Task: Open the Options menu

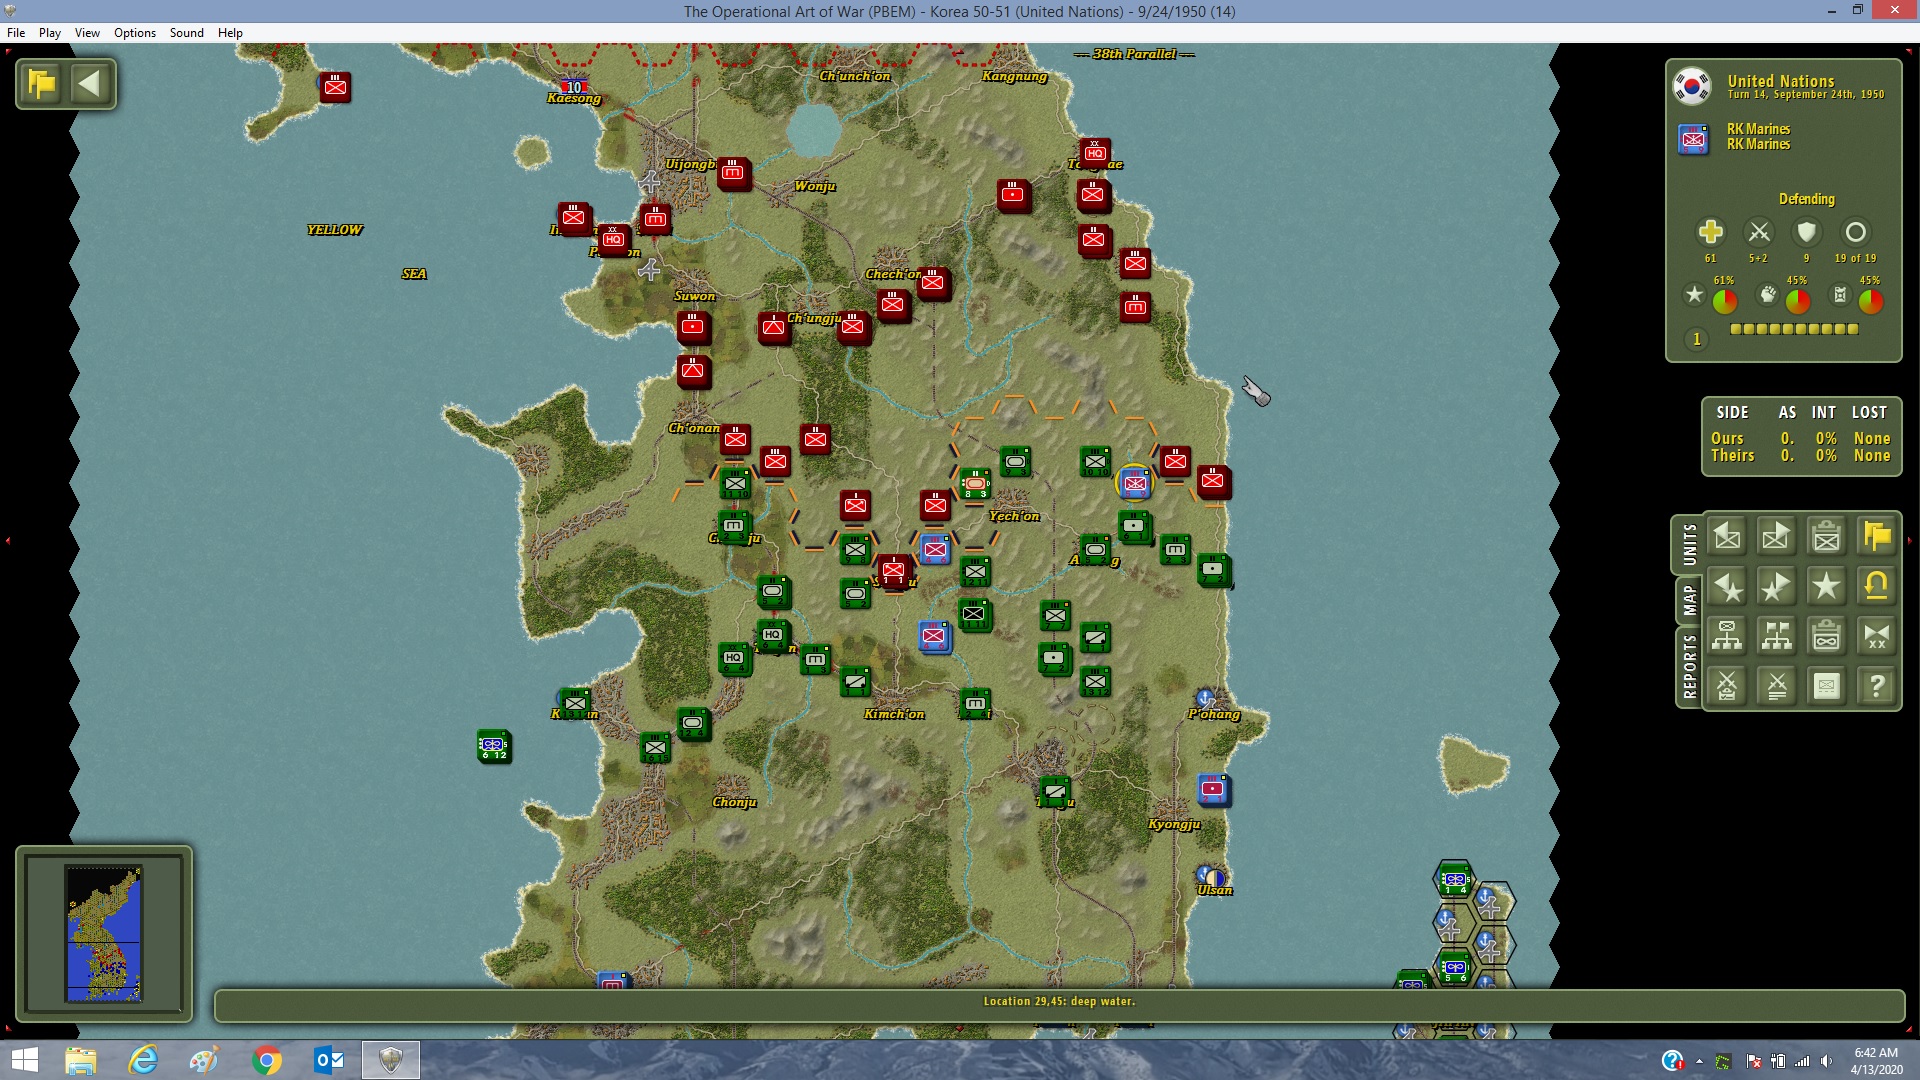Action: [135, 33]
